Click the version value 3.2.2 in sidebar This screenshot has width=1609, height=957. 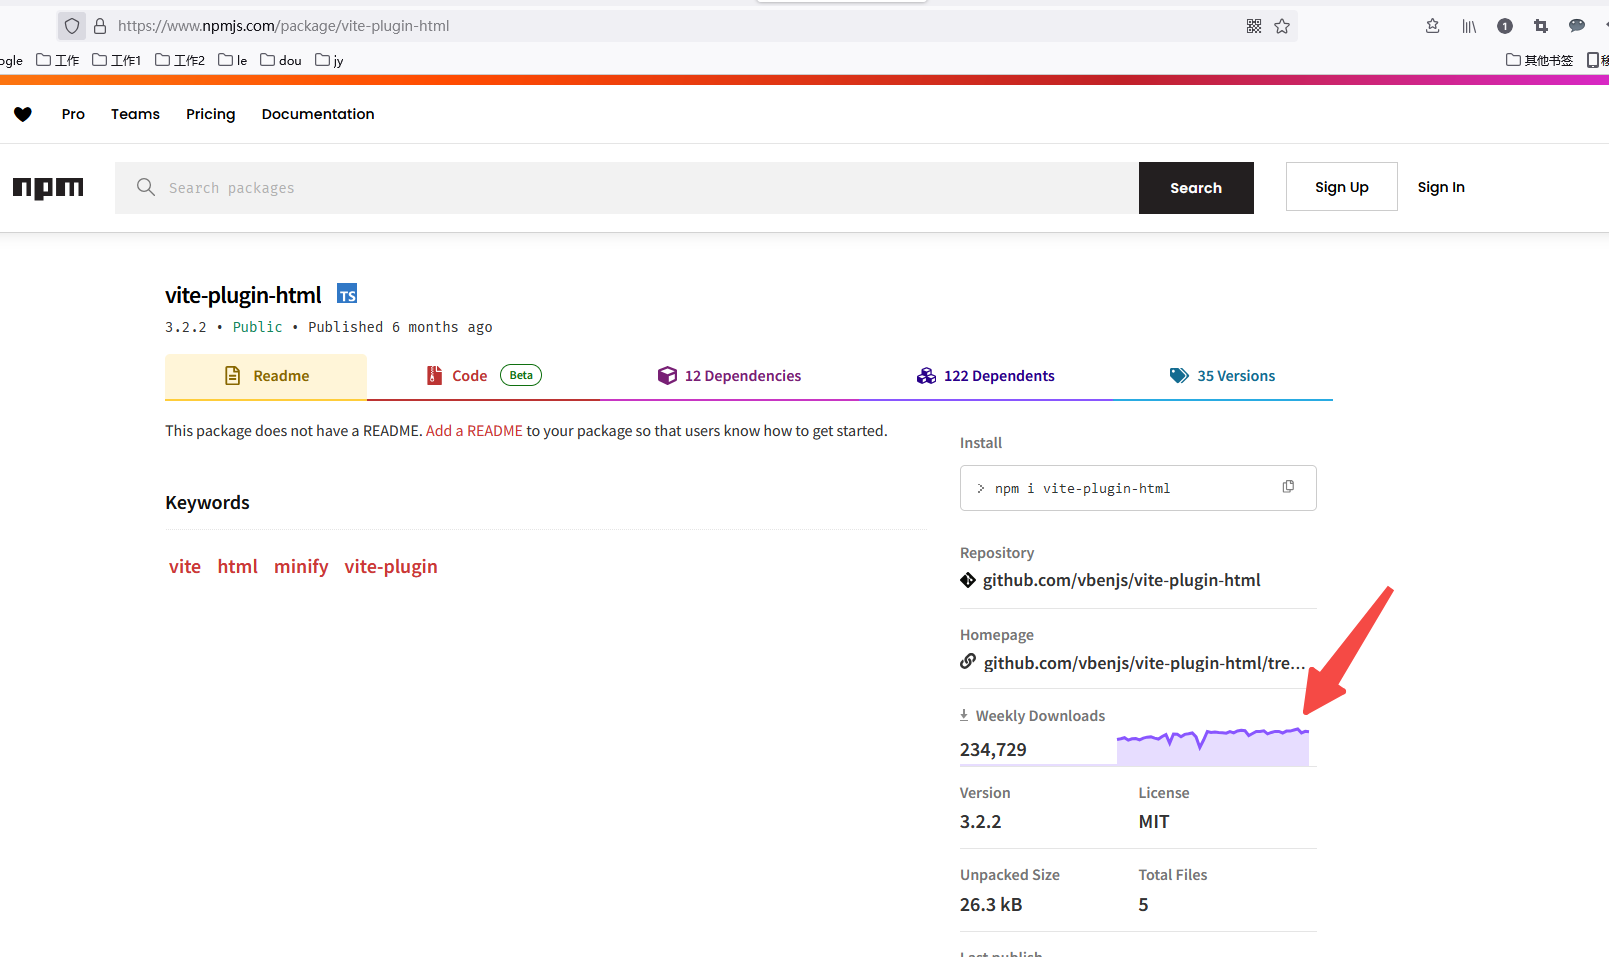[x=981, y=822]
